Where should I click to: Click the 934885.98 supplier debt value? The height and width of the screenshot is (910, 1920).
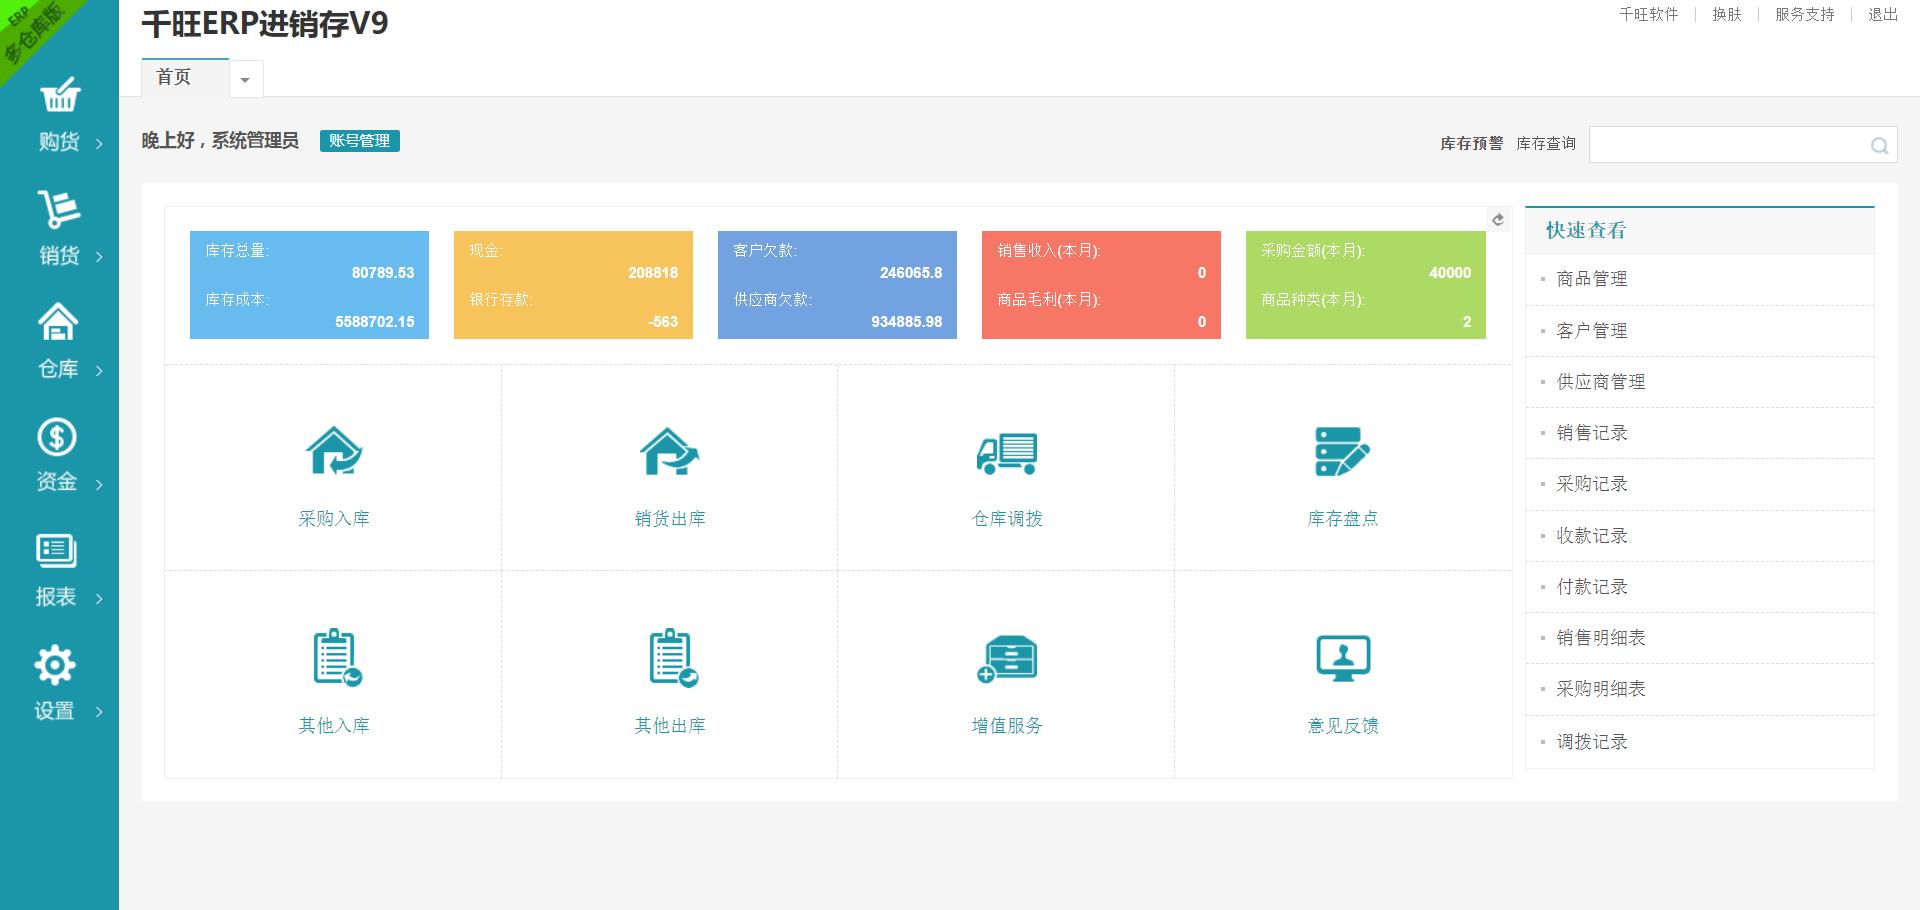906,321
